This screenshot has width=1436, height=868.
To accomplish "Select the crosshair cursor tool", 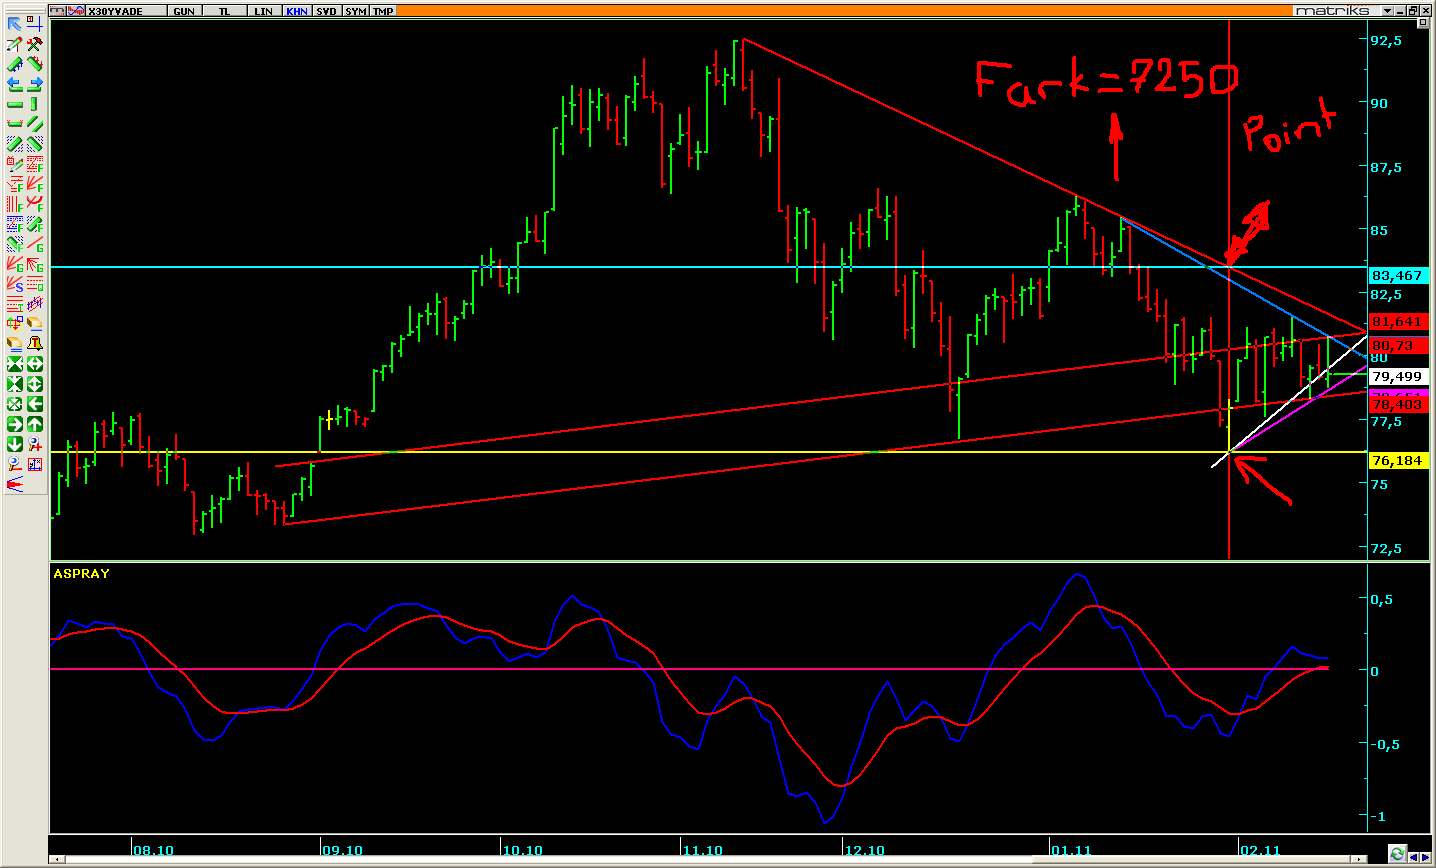I will [35, 24].
